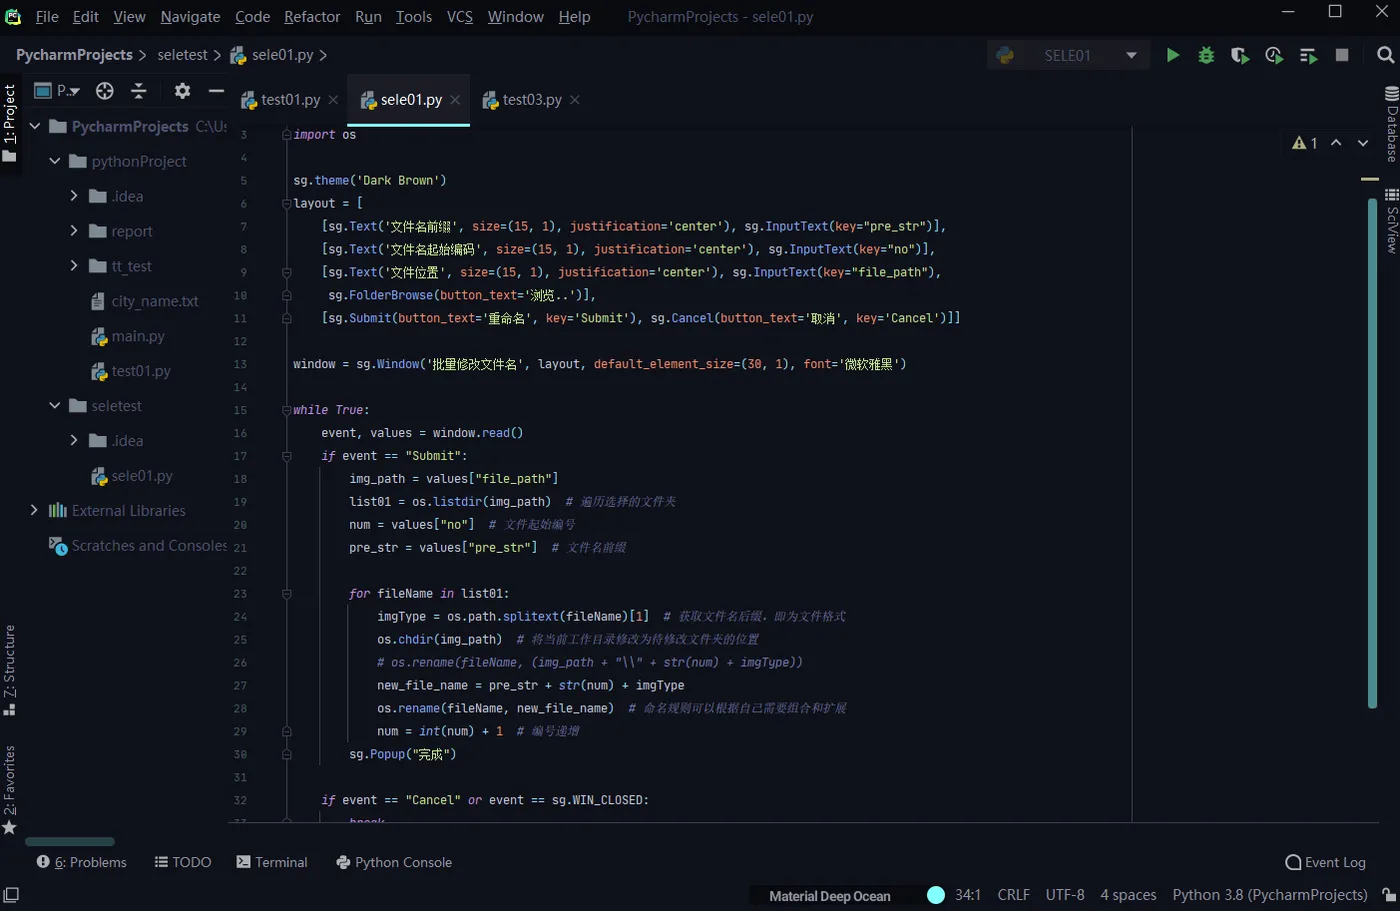
Task: Close the test01.py tab
Action: [x=333, y=100]
